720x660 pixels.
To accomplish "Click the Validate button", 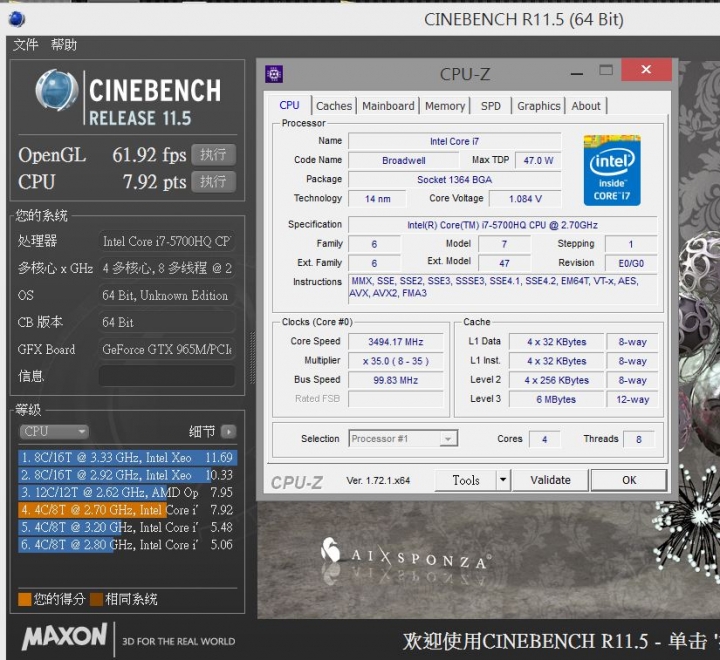I will coord(550,480).
